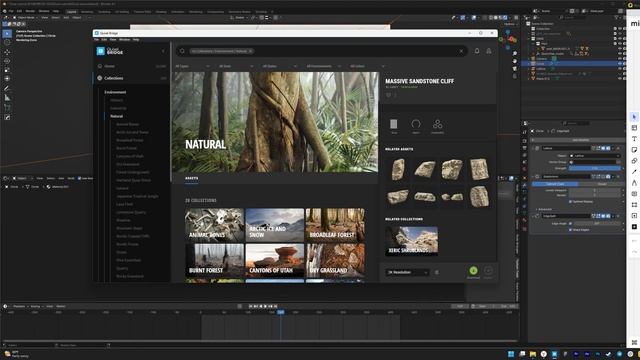Click Add Modifier button in properties
This screenshot has width=640, height=360.
pos(580,140)
